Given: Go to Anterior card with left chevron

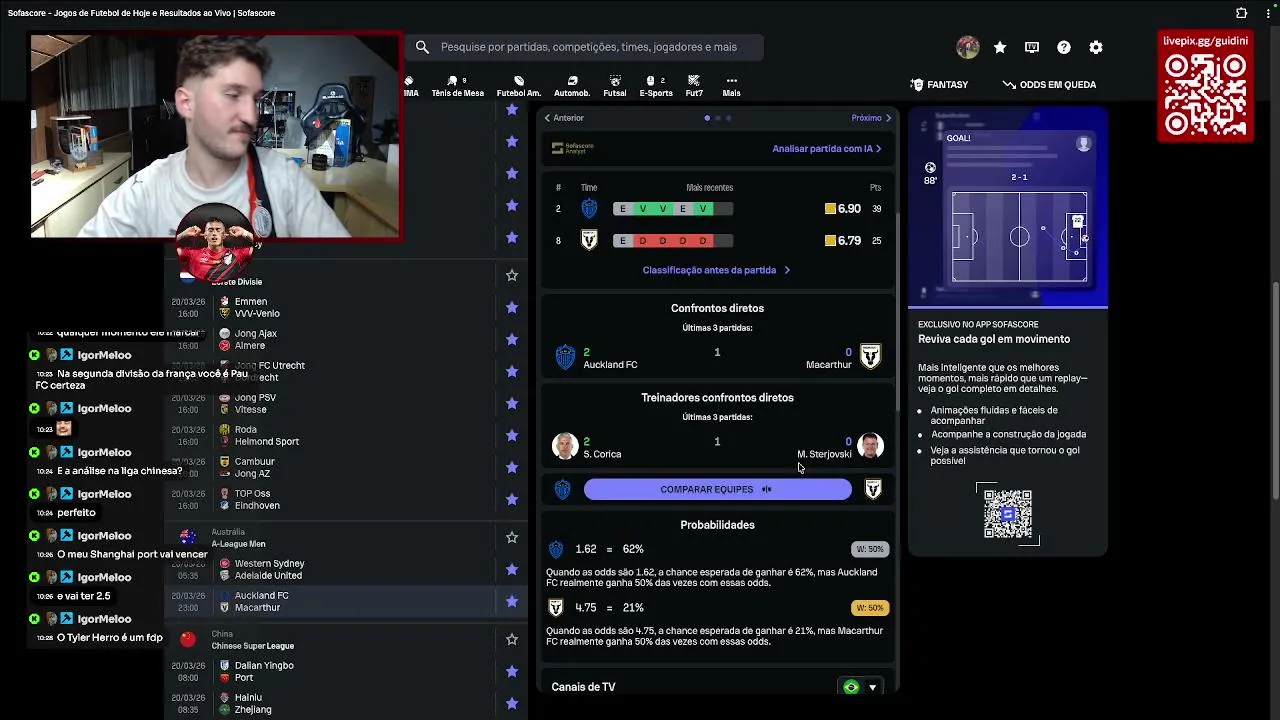Looking at the screenshot, I should (x=564, y=118).
